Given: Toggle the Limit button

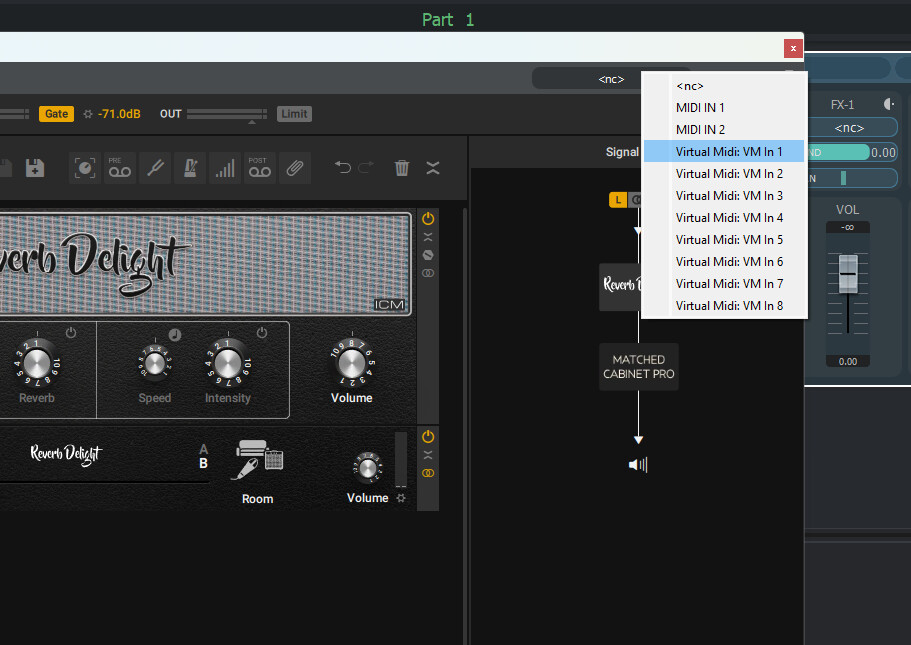Looking at the screenshot, I should pyautogui.click(x=295, y=114).
